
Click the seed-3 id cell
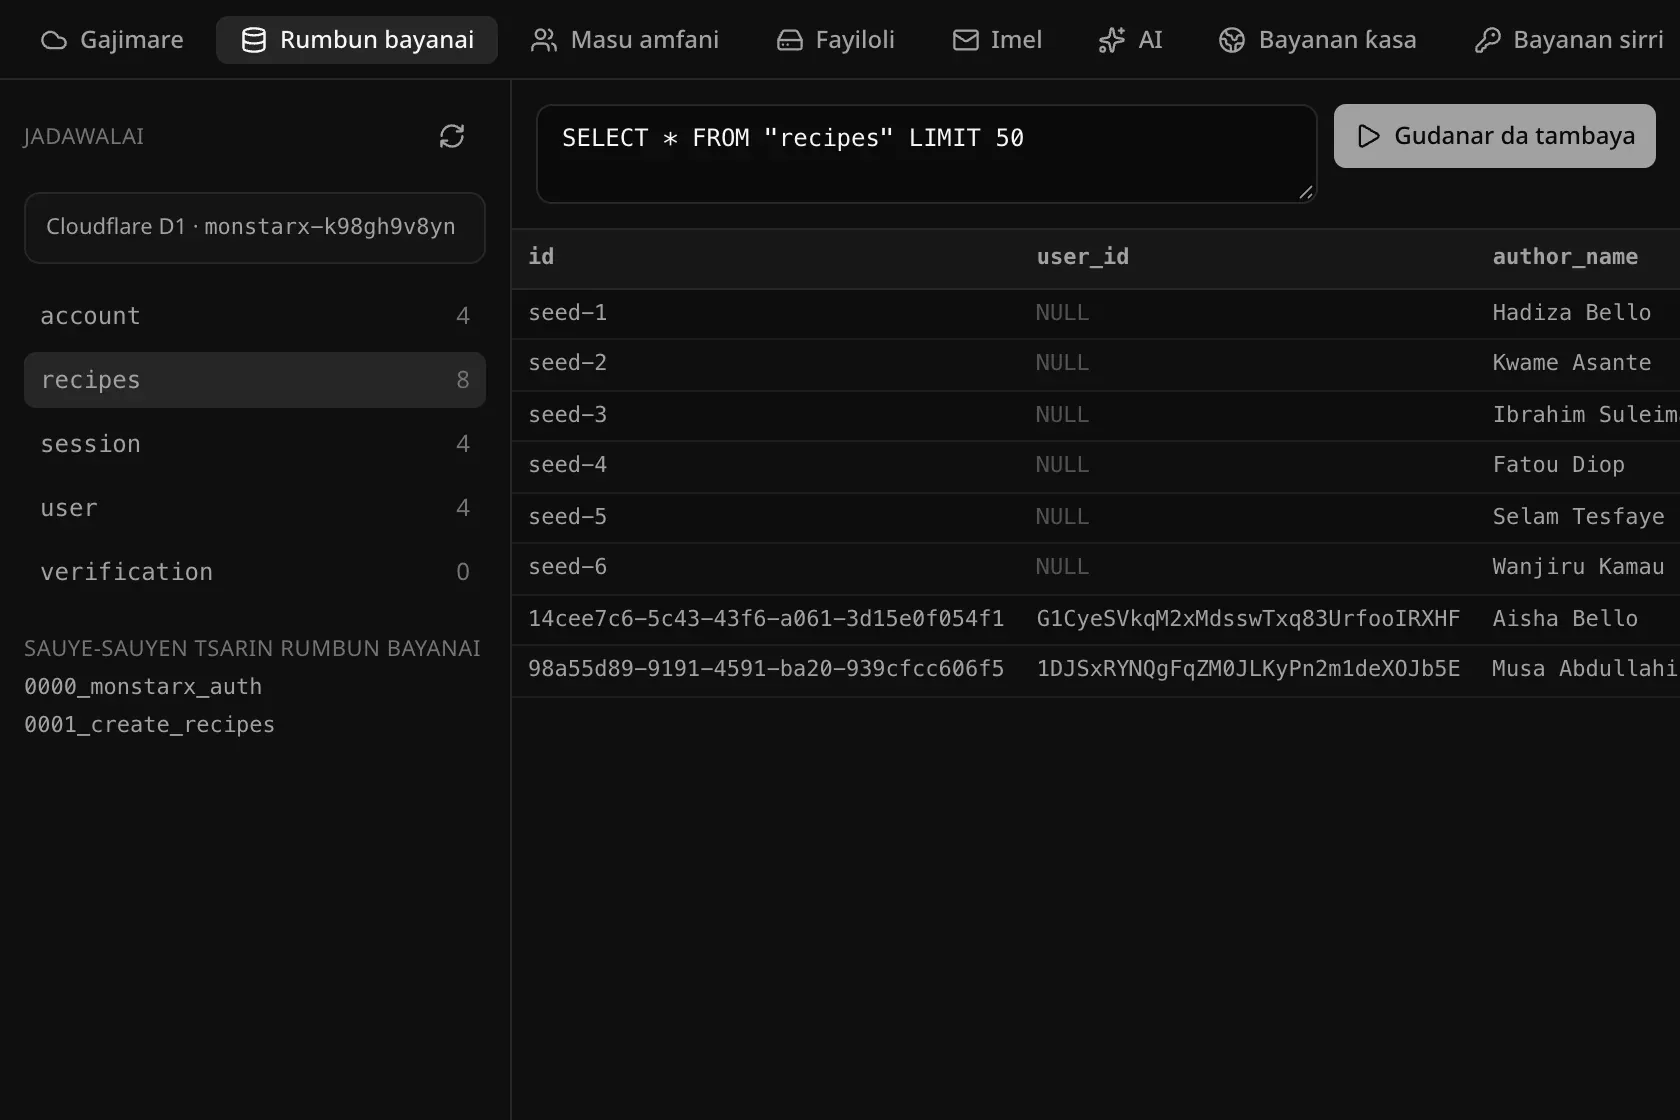pyautogui.click(x=567, y=415)
